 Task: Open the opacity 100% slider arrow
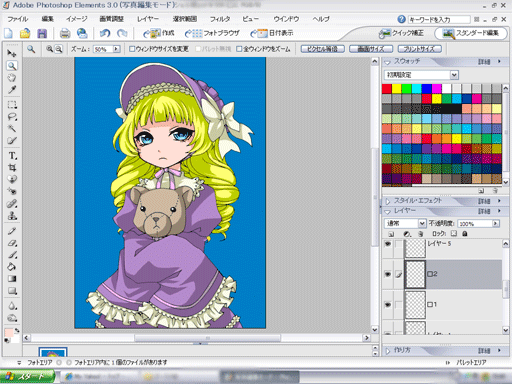pos(495,223)
